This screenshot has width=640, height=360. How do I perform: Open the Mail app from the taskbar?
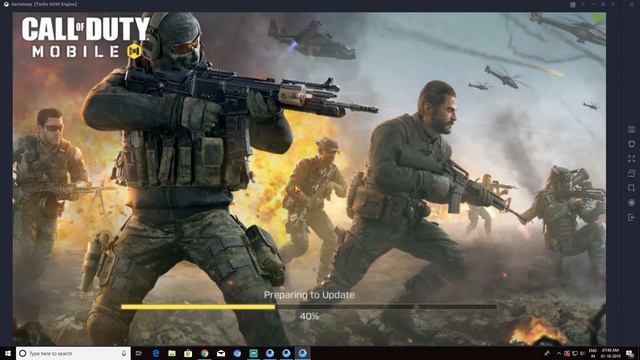221,353
